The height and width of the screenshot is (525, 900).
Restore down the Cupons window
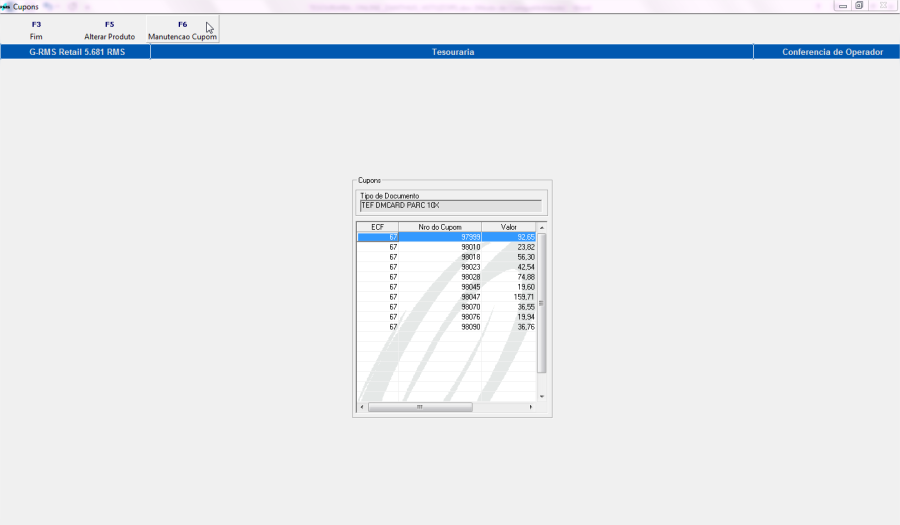click(x=859, y=6)
